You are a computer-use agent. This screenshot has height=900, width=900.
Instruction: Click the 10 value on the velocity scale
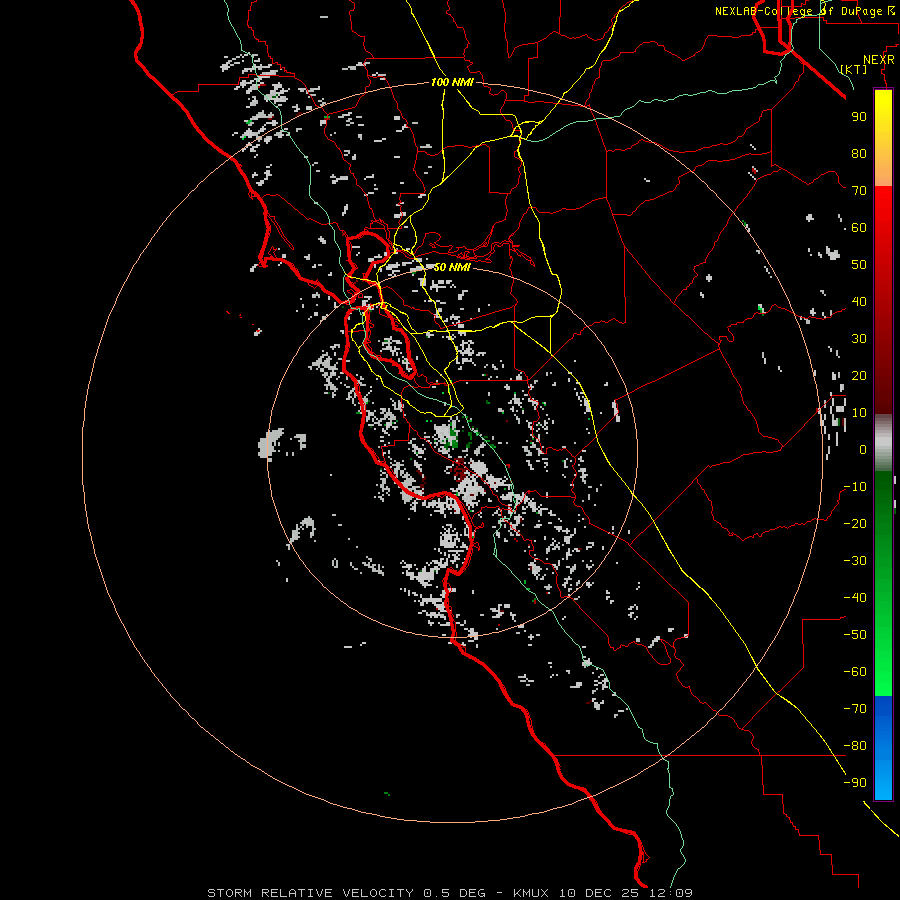coord(859,413)
